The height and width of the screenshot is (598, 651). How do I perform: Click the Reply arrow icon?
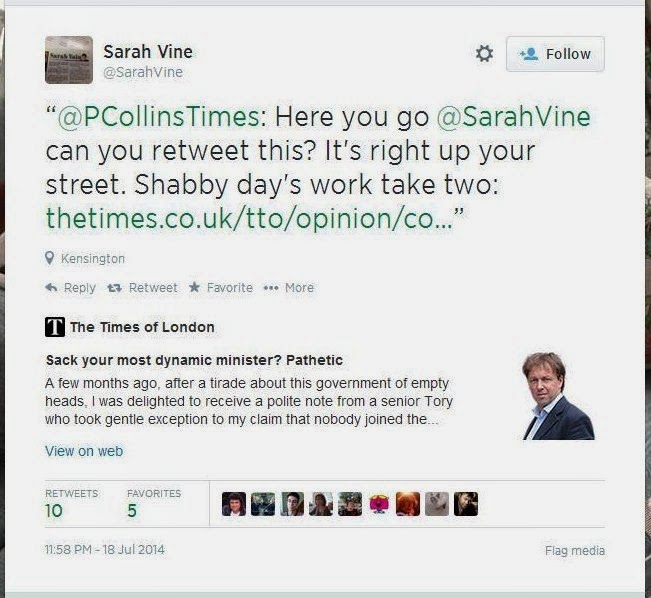(x=51, y=288)
